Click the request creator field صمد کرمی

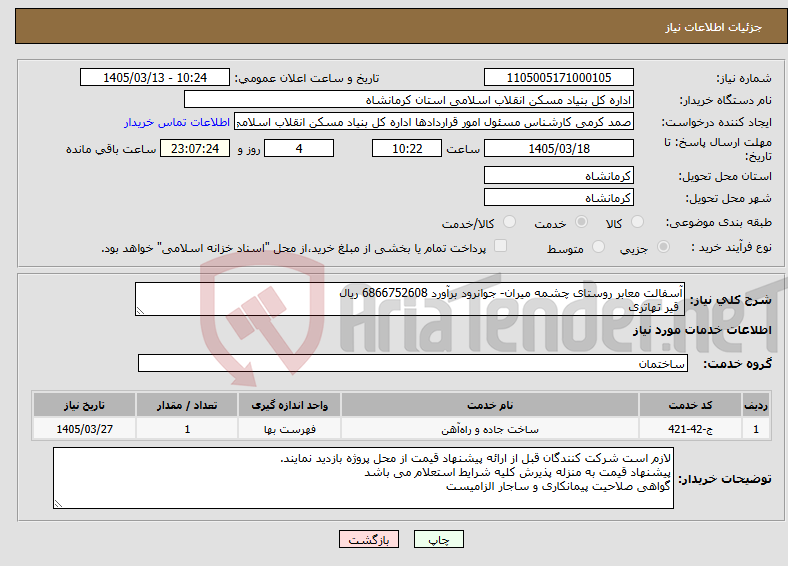click(x=434, y=122)
